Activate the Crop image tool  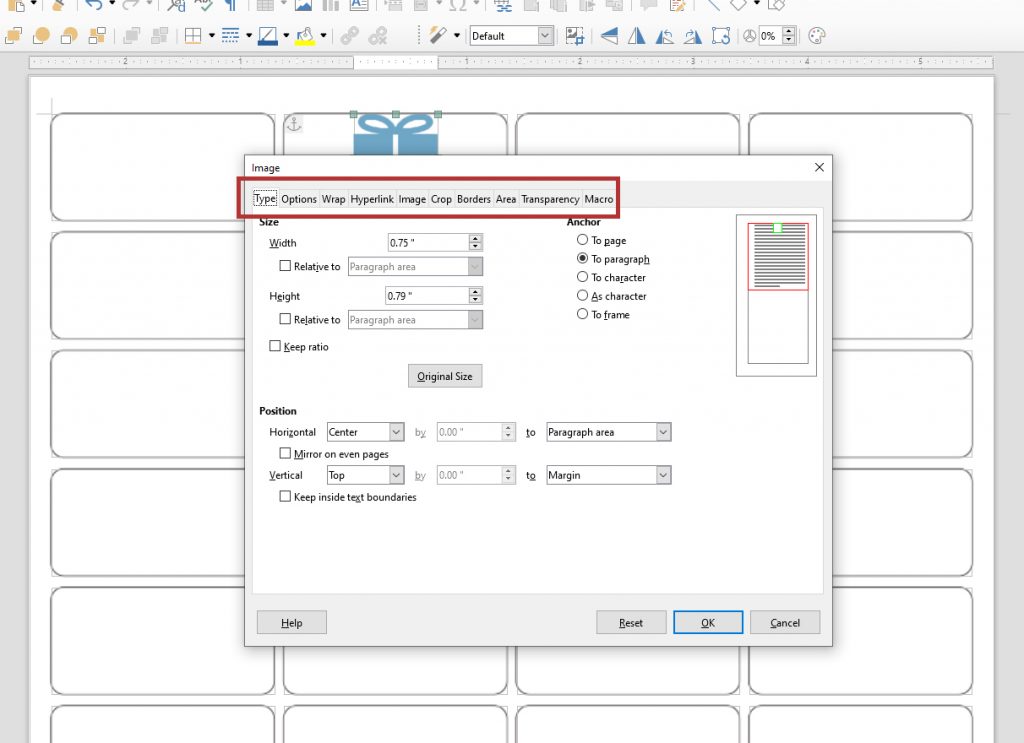(x=574, y=36)
